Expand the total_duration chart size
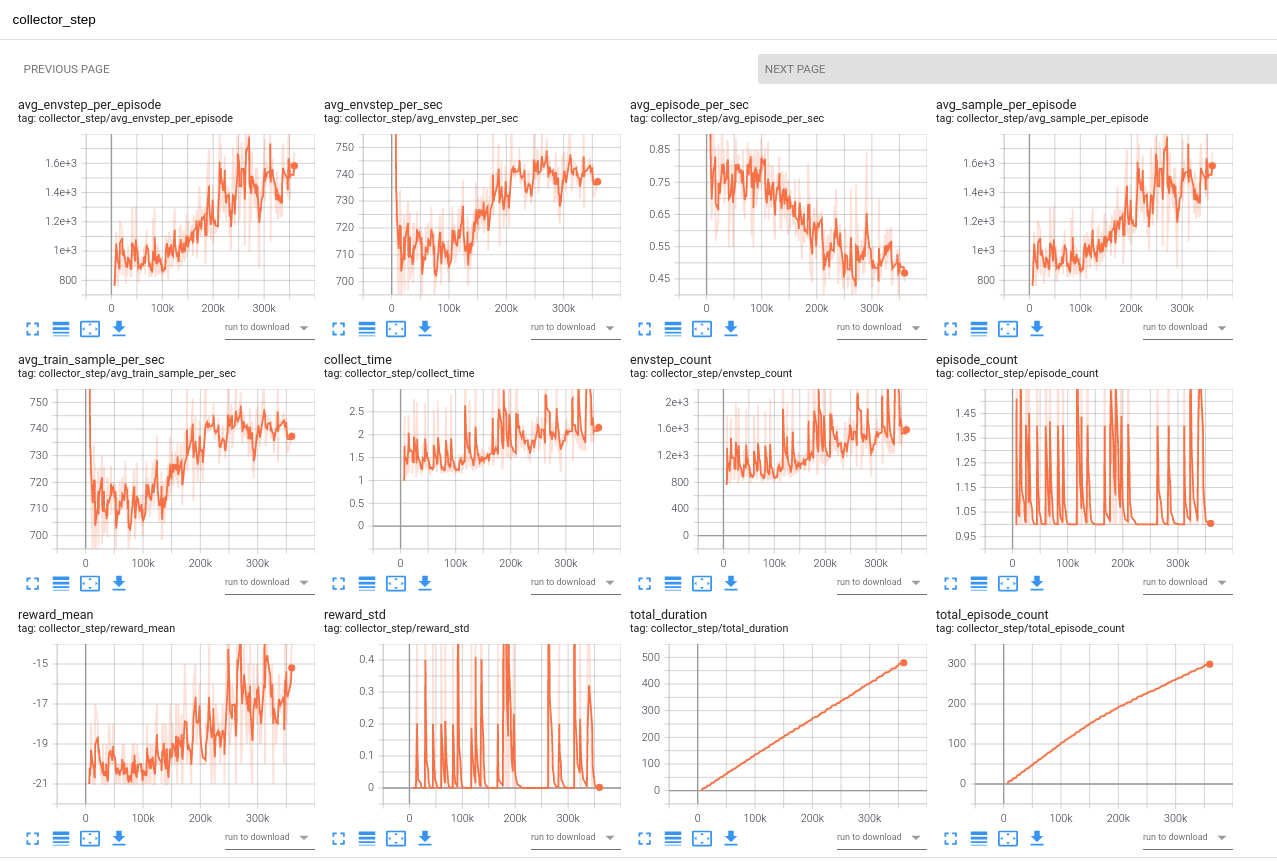1277x861 pixels. (x=644, y=838)
